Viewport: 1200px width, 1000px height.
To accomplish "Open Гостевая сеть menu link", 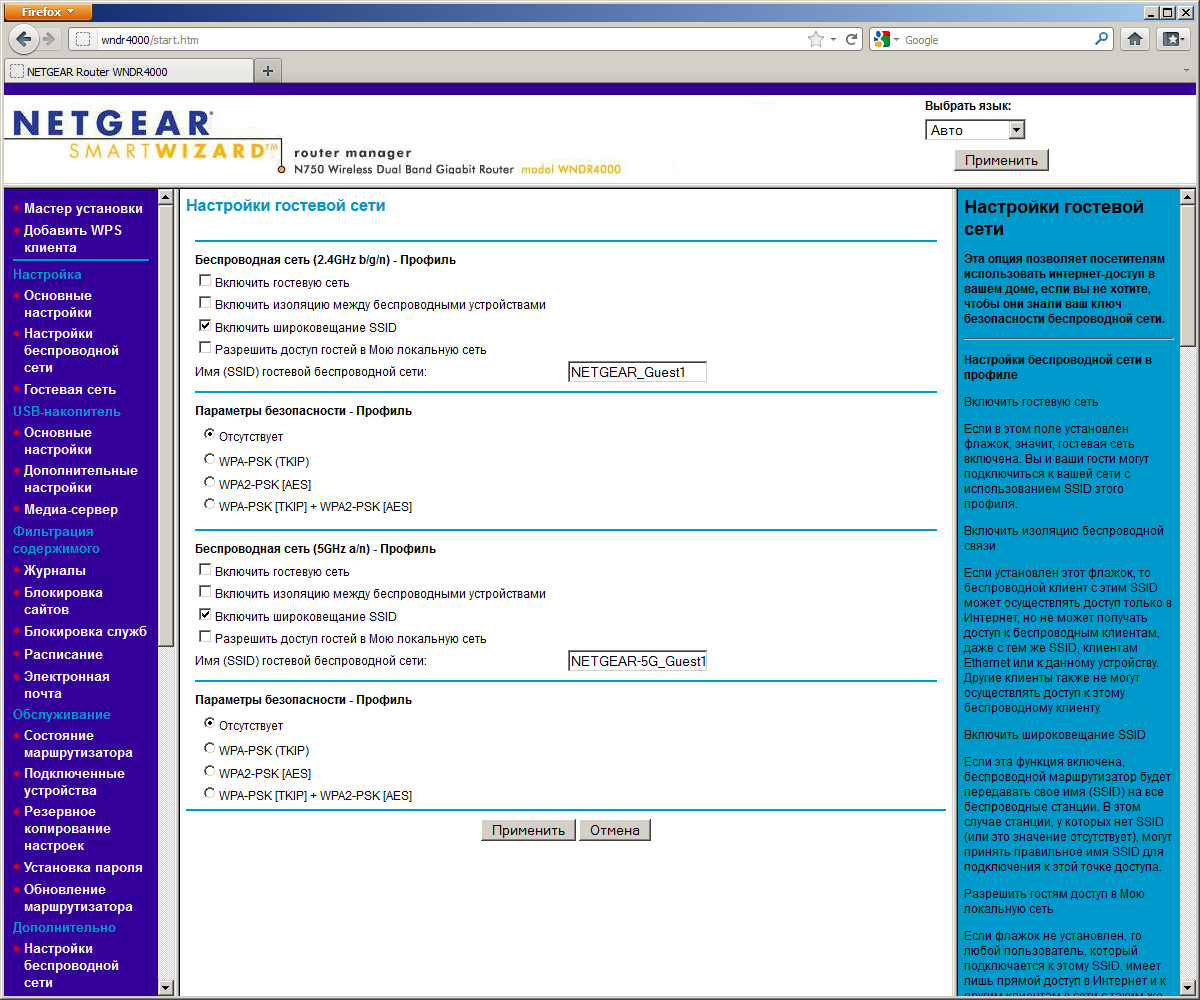I will 70,390.
